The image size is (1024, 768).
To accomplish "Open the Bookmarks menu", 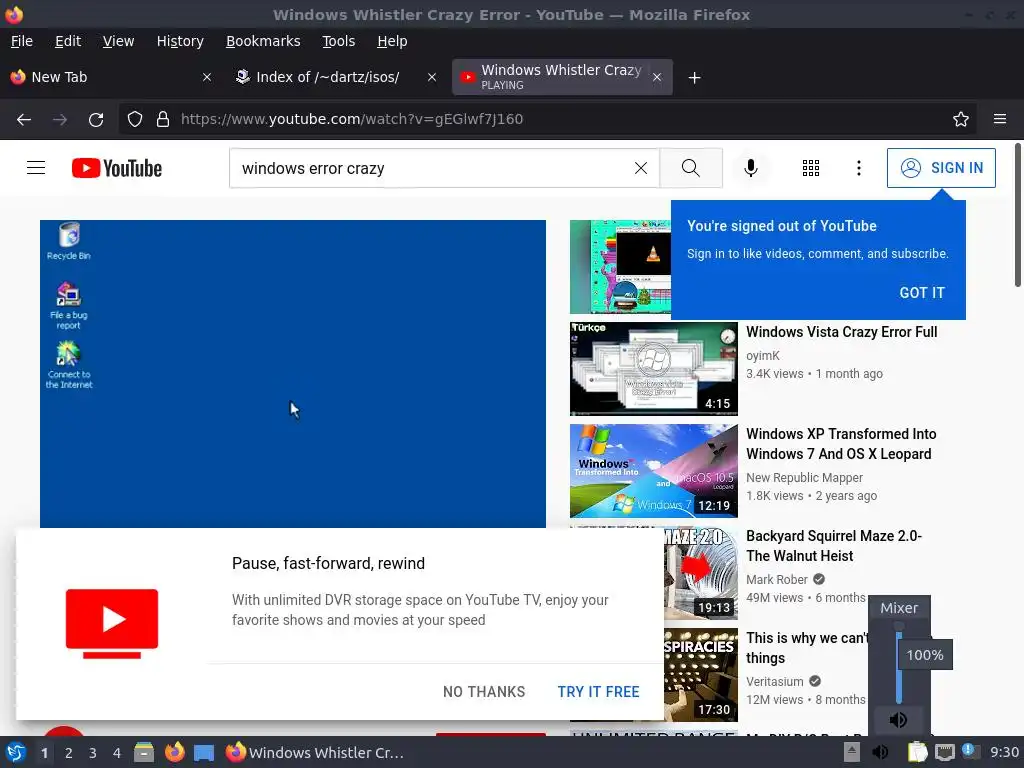I will (x=263, y=41).
